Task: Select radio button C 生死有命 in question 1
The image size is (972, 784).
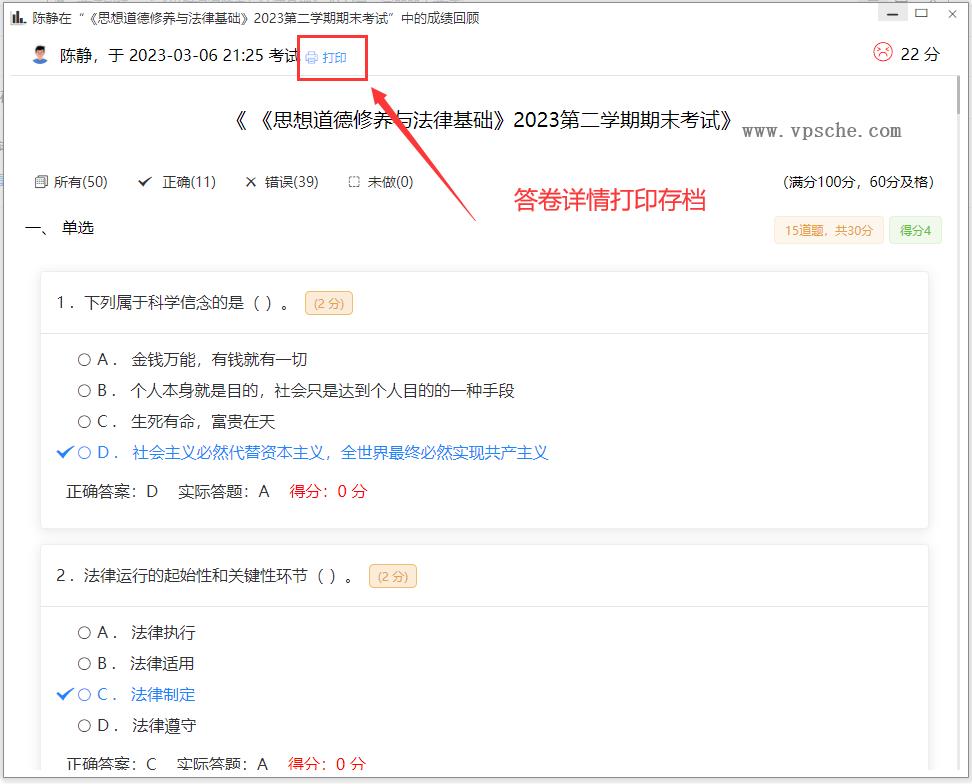Action: tap(83, 421)
